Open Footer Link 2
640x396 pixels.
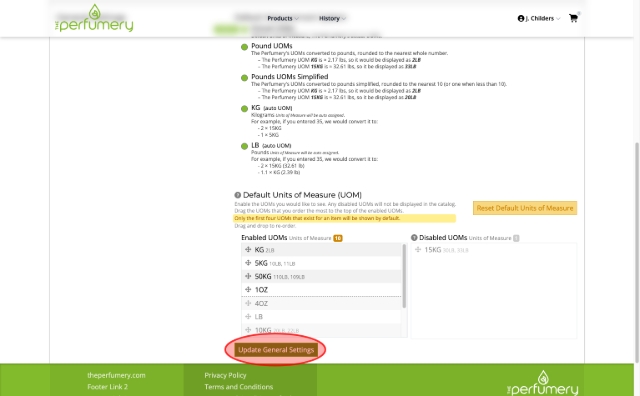pyautogui.click(x=107, y=387)
